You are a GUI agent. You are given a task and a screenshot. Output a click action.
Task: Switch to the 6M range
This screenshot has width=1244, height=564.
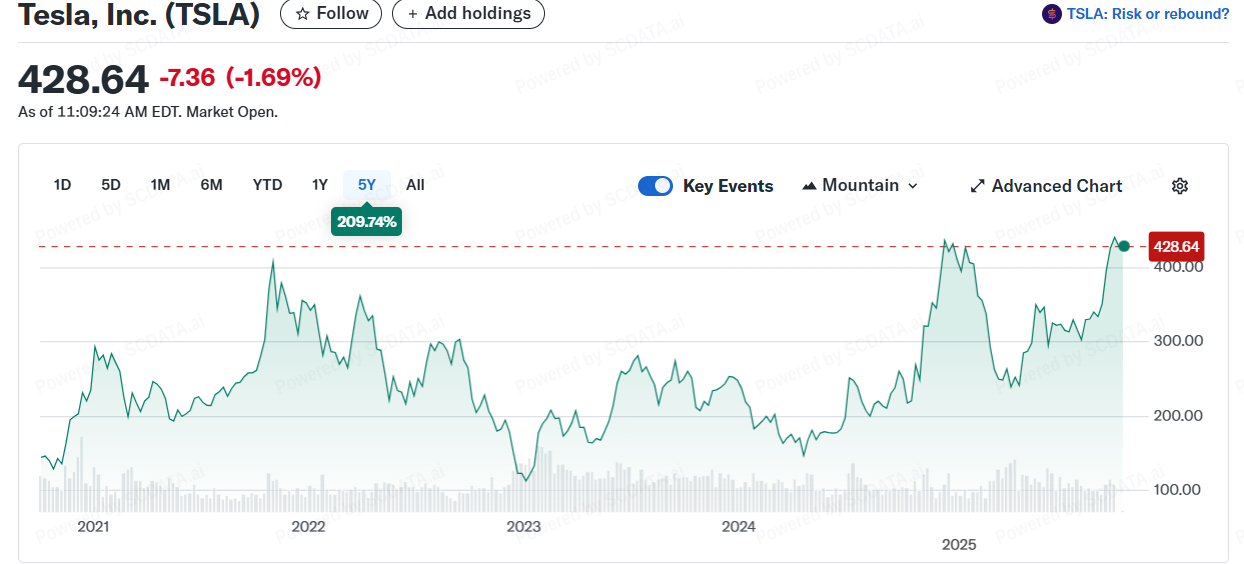[x=211, y=185]
